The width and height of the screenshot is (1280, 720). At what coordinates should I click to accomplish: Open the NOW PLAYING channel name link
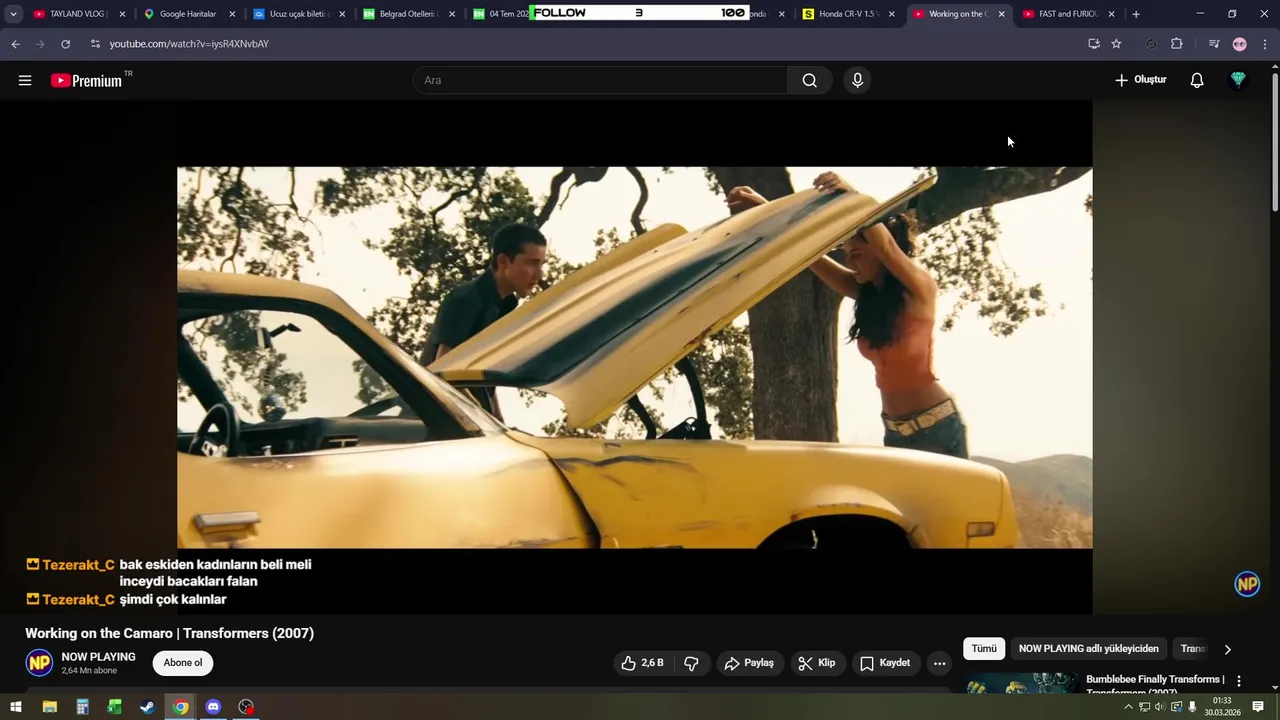point(98,657)
